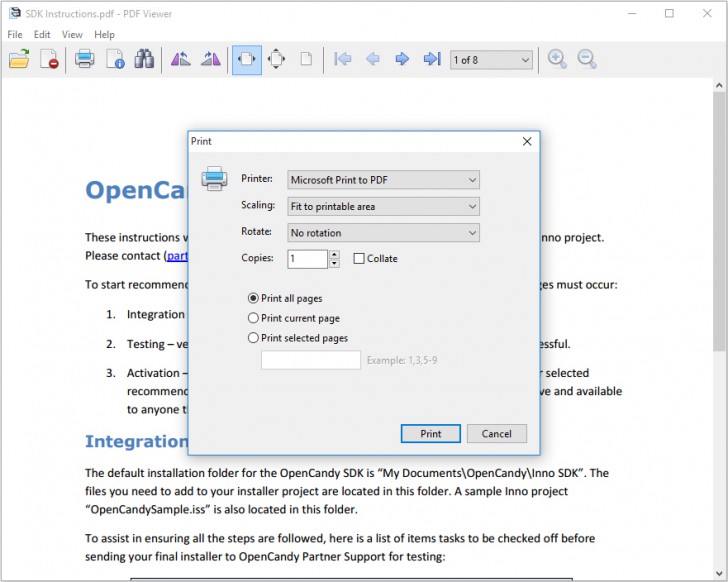Viewport: 728px width, 582px height.
Task: Open the Help menu
Action: tap(104, 34)
